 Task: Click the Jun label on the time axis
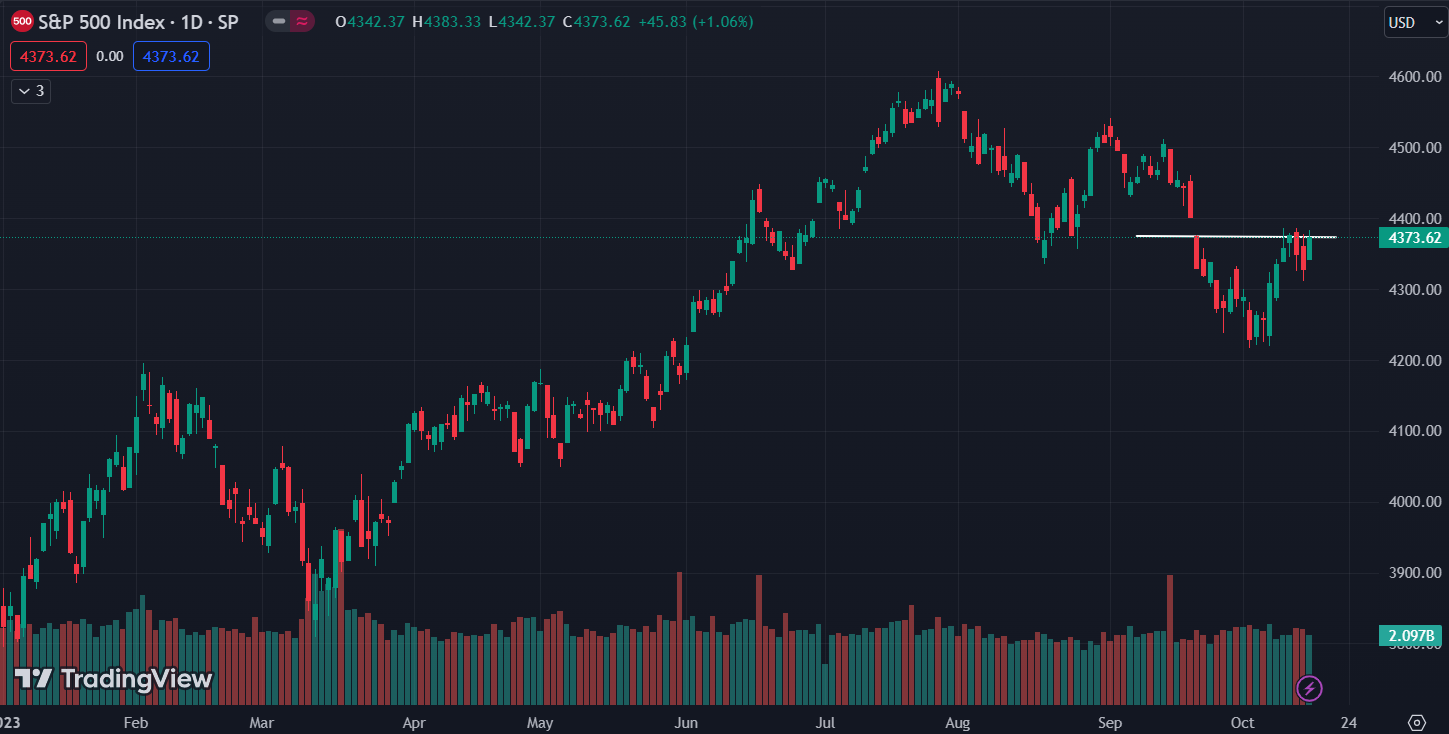coord(685,722)
